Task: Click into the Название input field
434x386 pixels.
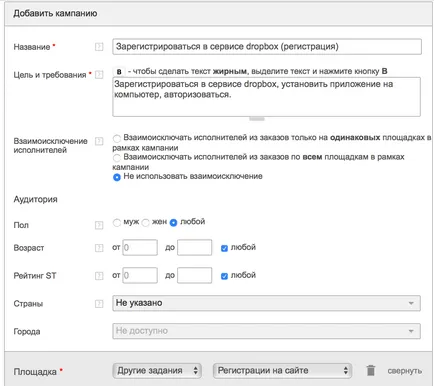Action: coord(267,47)
